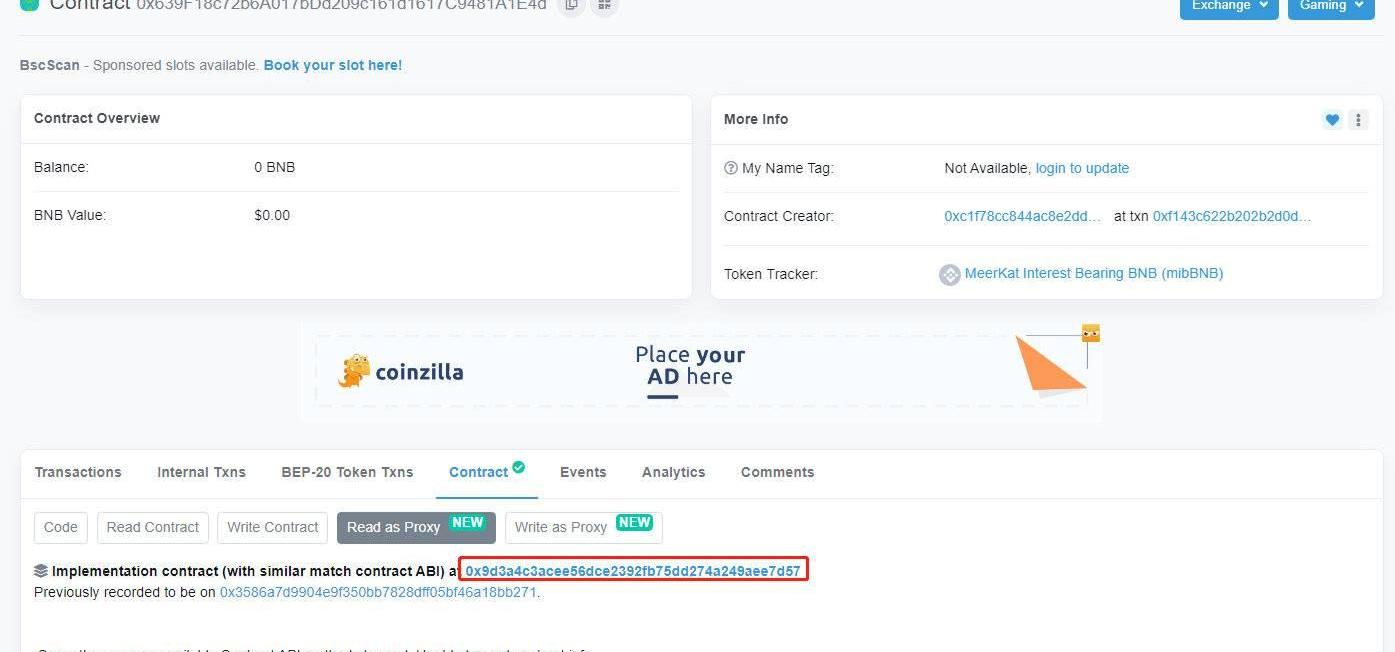
Task: Click the small ad icon on the banner corner
Action: (1091, 333)
